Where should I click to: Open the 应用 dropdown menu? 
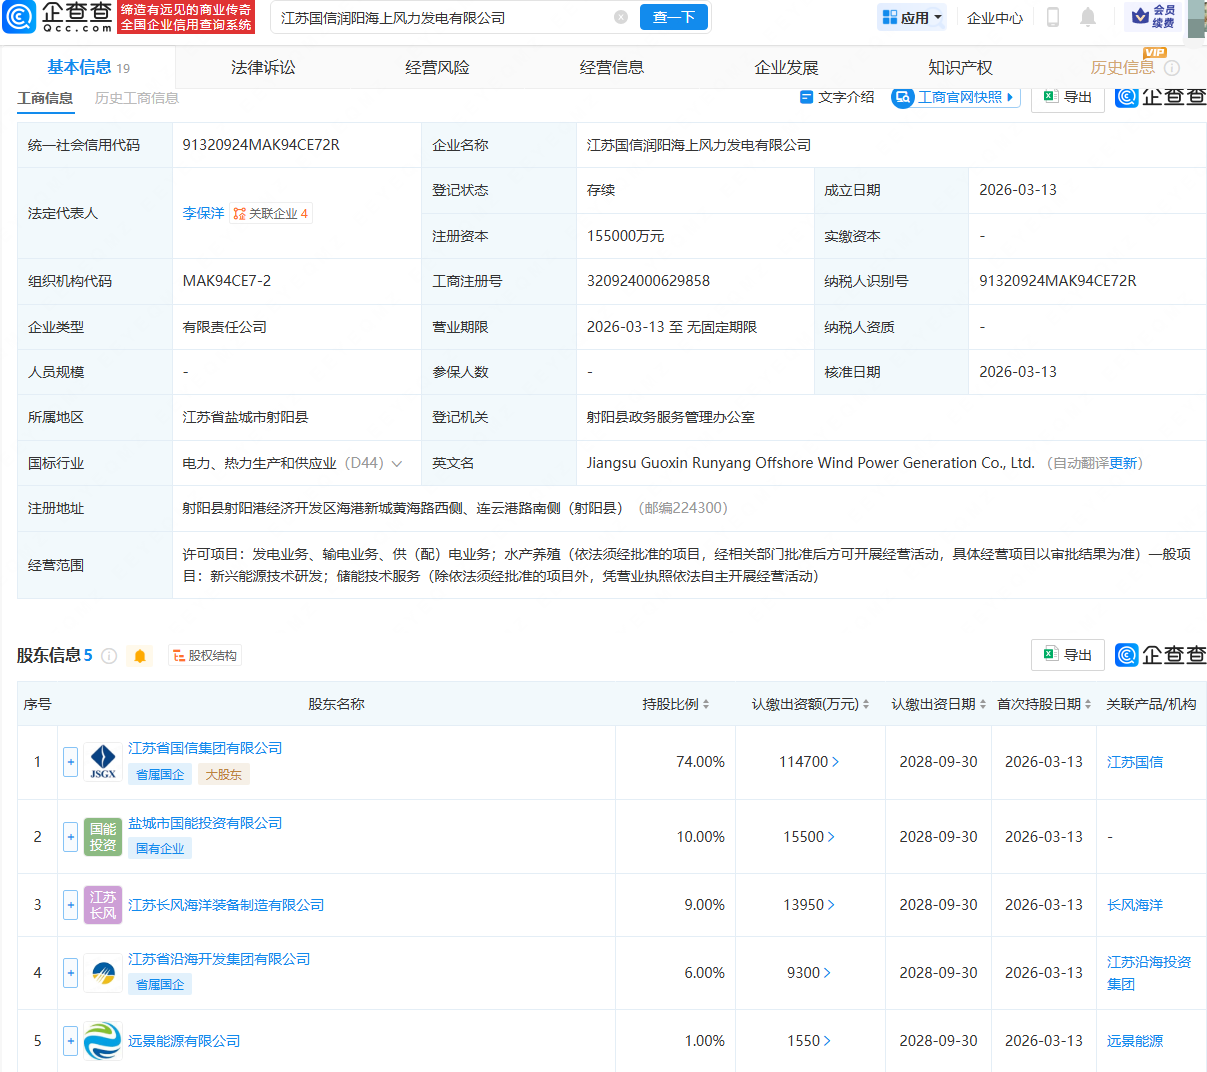click(x=911, y=17)
